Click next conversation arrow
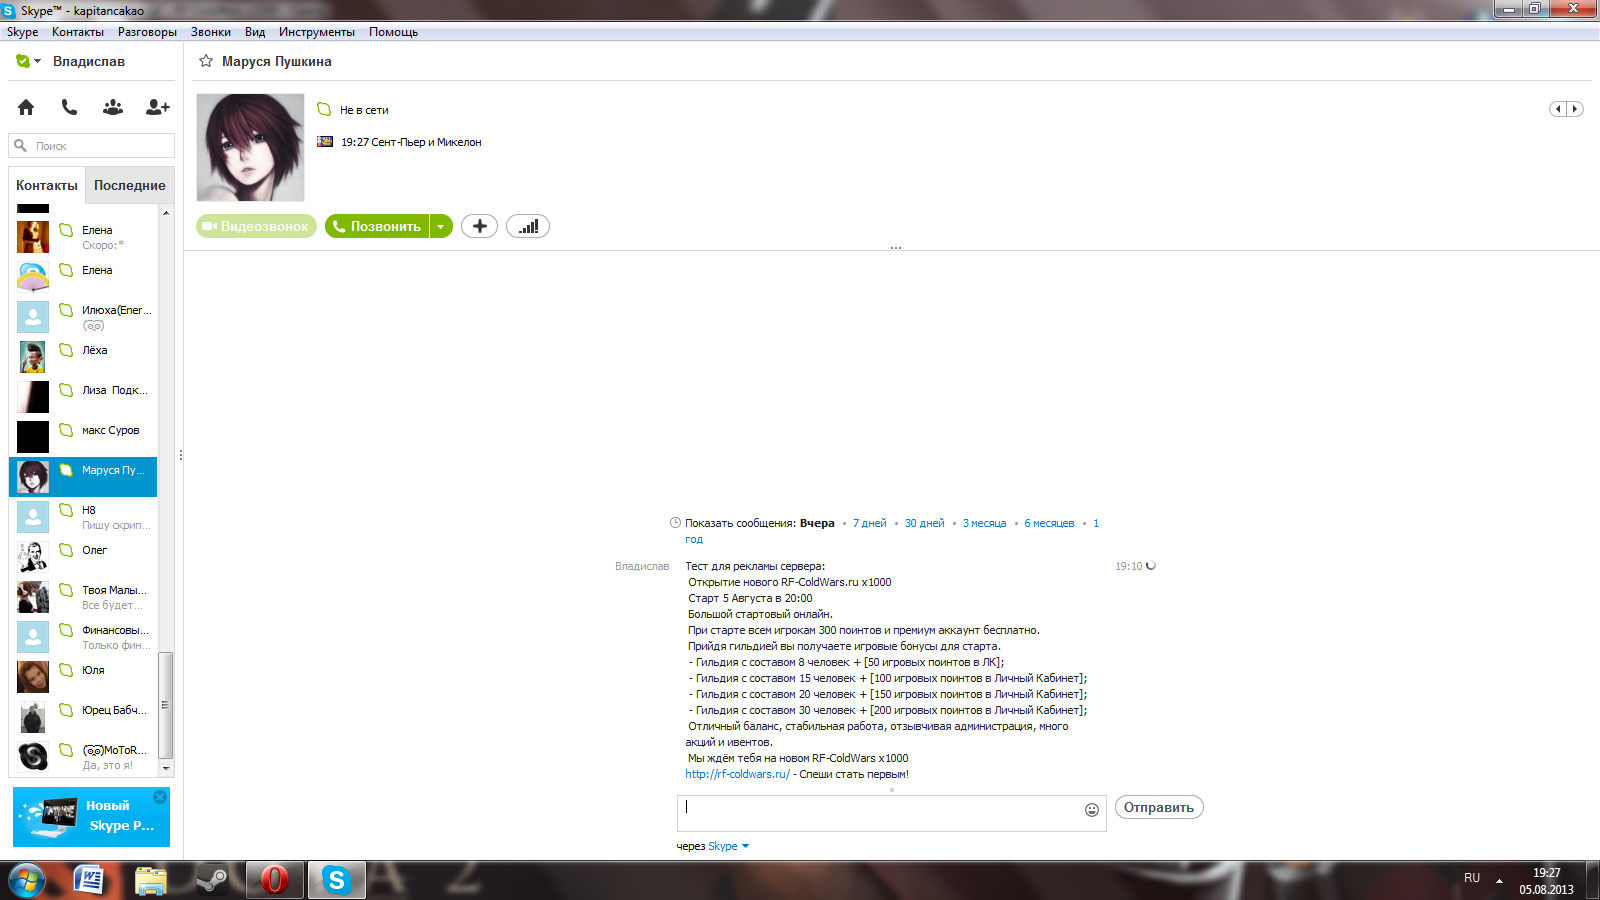The height and width of the screenshot is (900, 1600). coord(1575,109)
